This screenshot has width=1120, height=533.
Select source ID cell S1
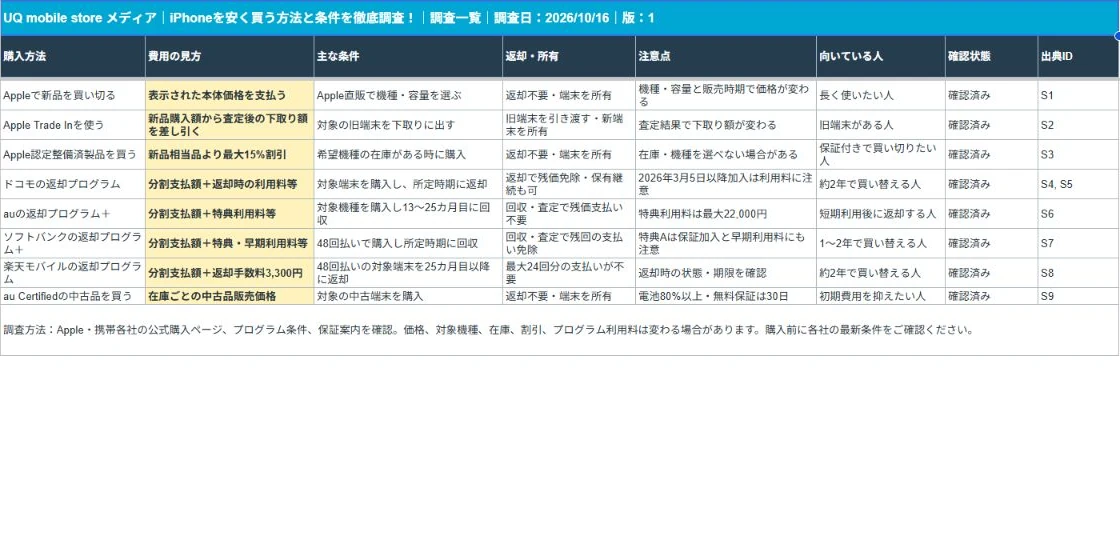1079,95
